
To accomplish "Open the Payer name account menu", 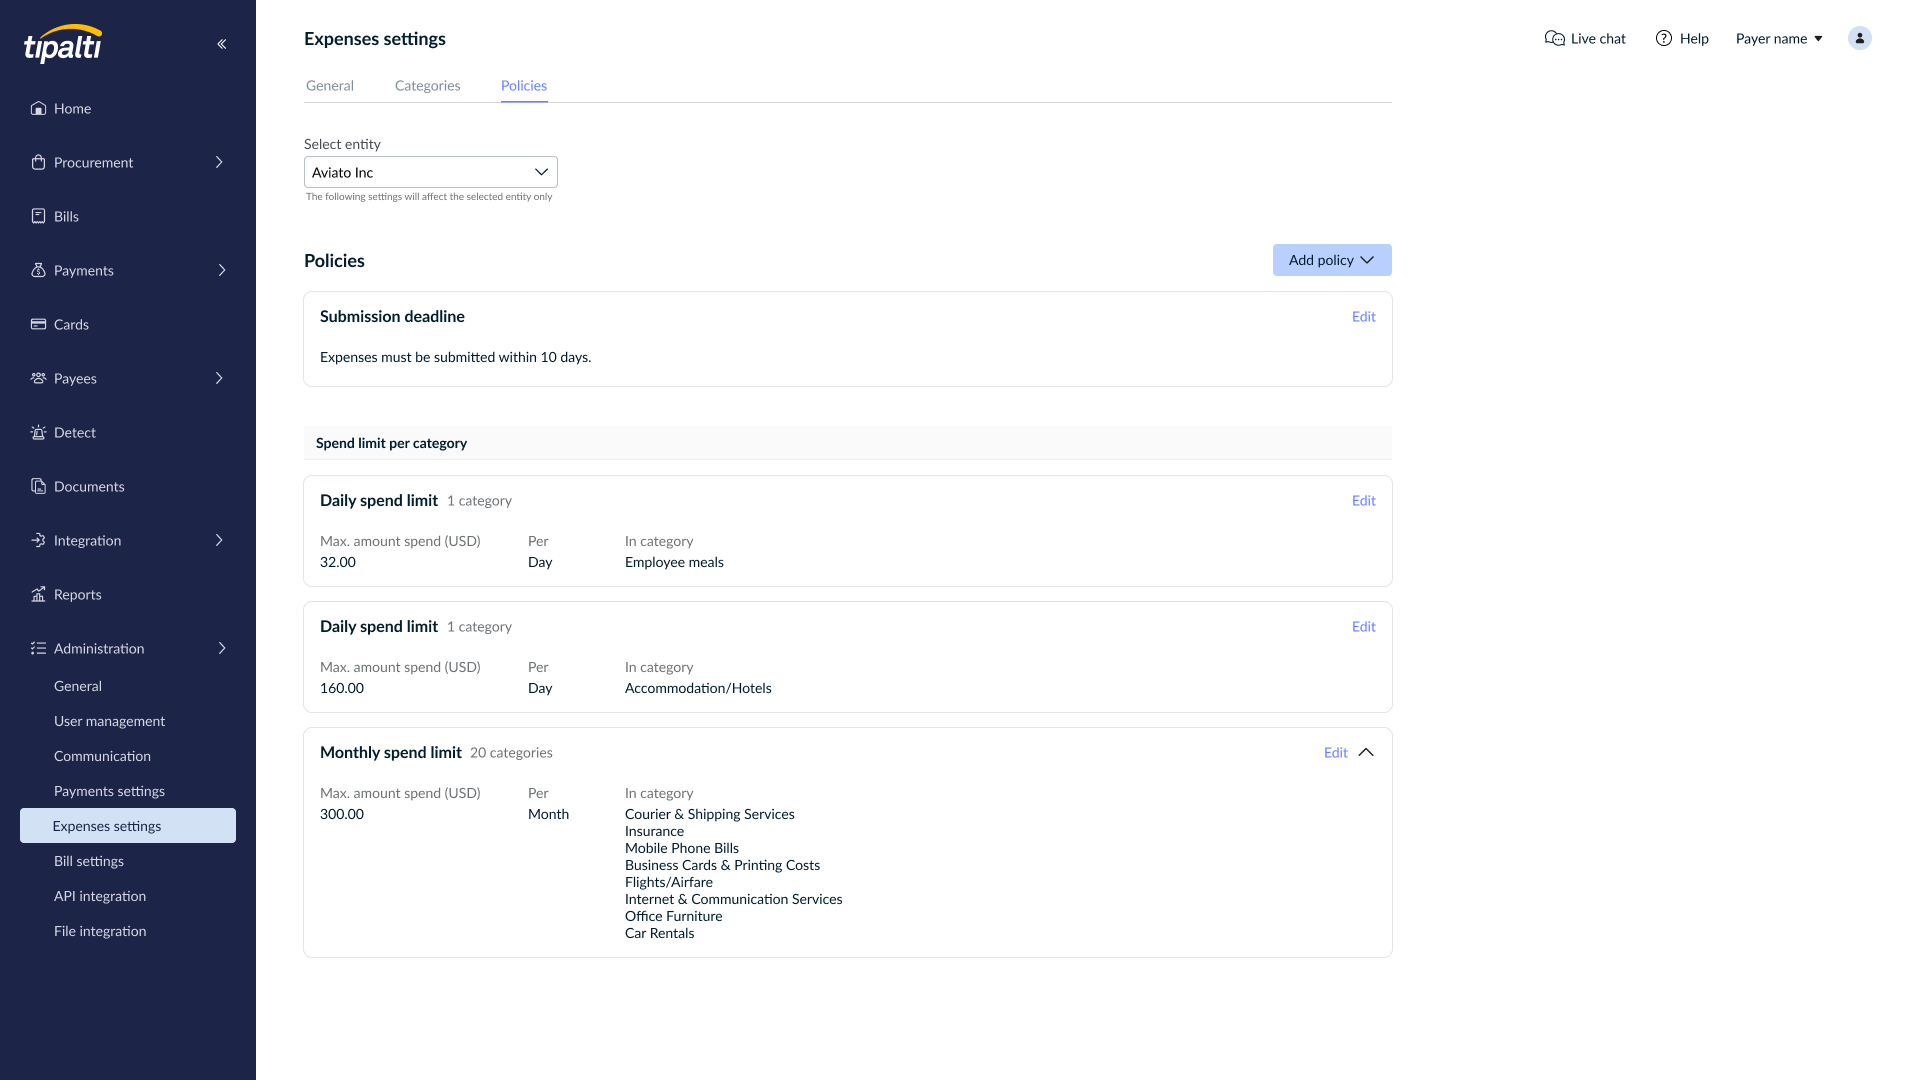I will tap(1779, 38).
